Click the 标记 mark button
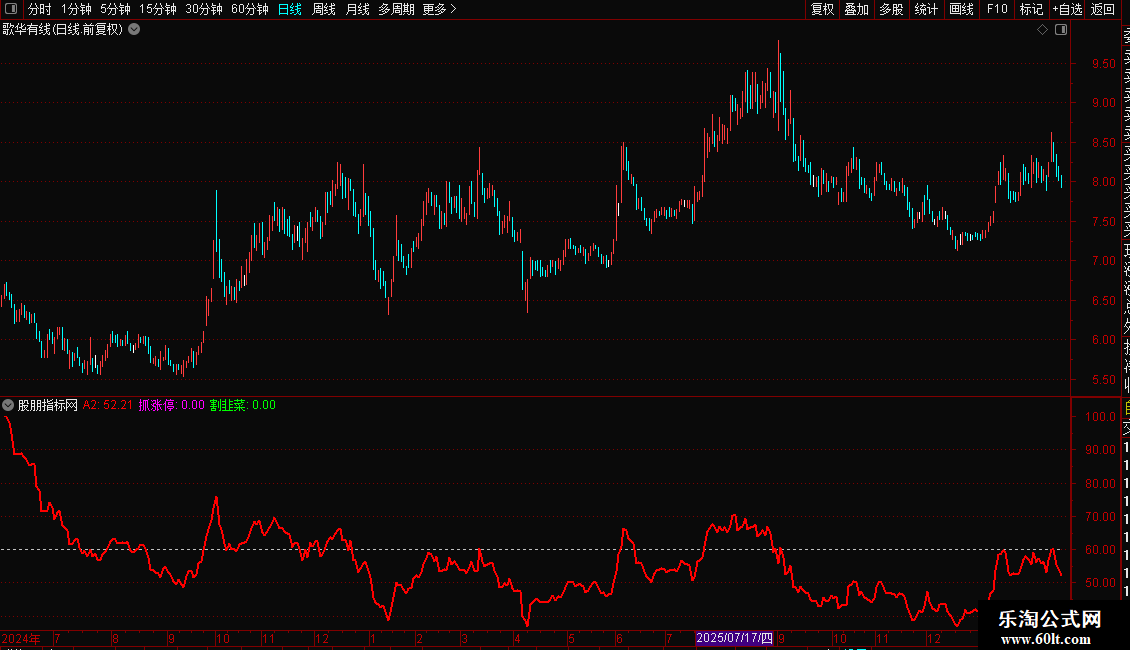This screenshot has width=1130, height=650. click(x=1031, y=9)
